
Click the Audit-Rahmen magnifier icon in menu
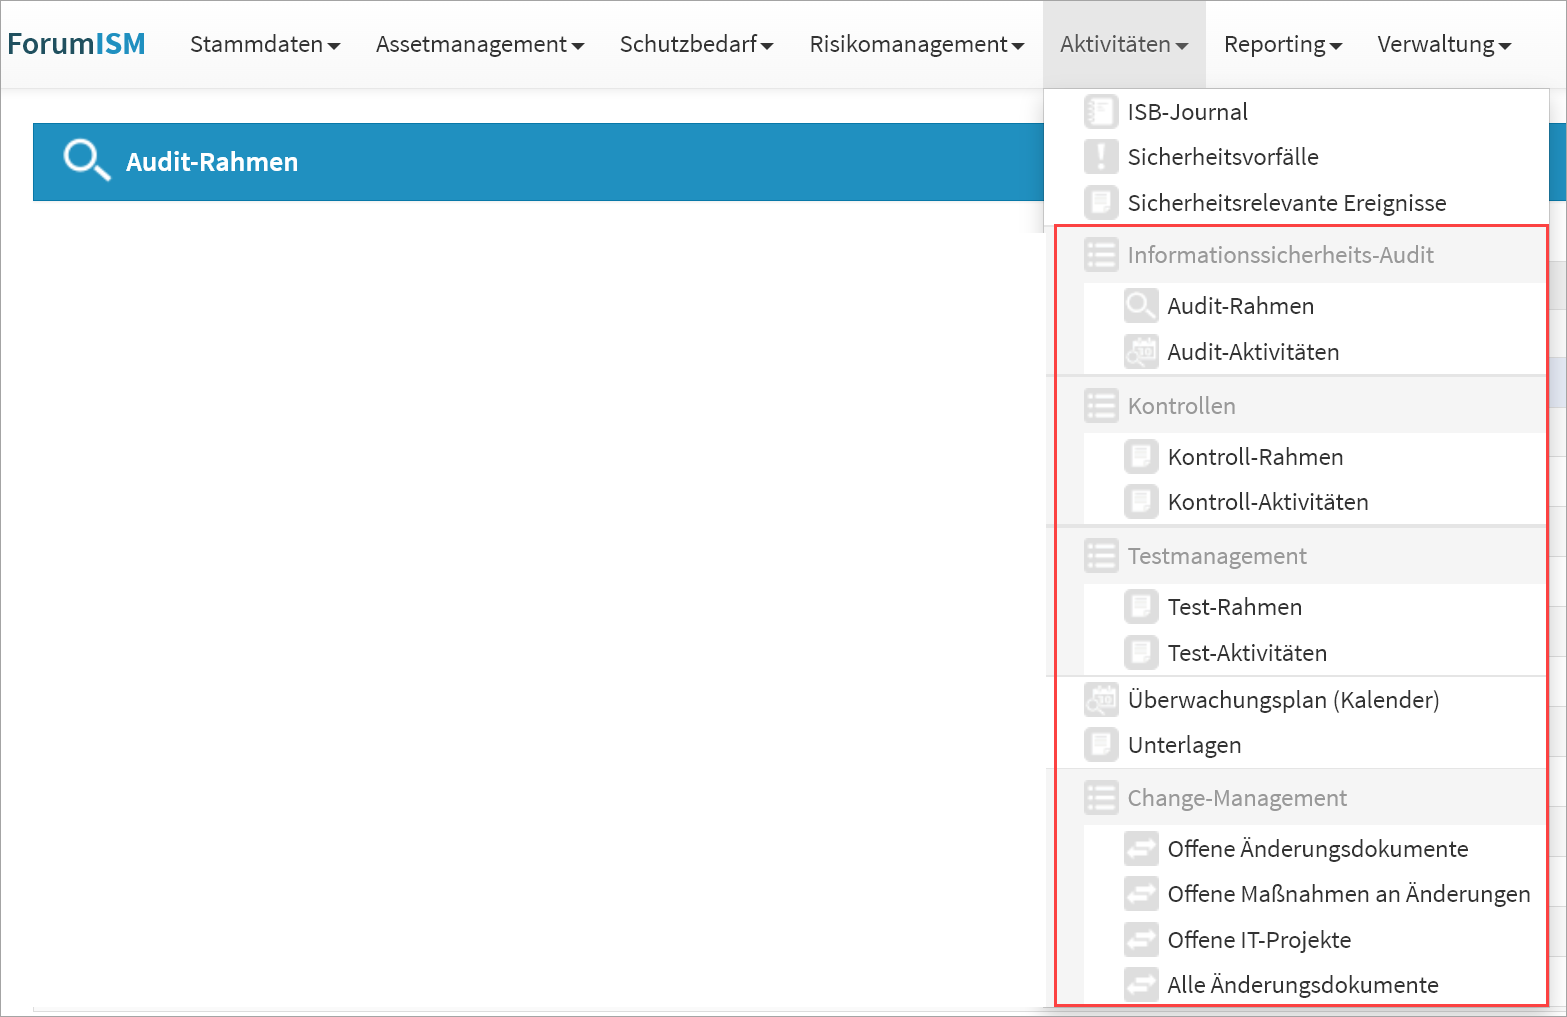[x=1140, y=306]
